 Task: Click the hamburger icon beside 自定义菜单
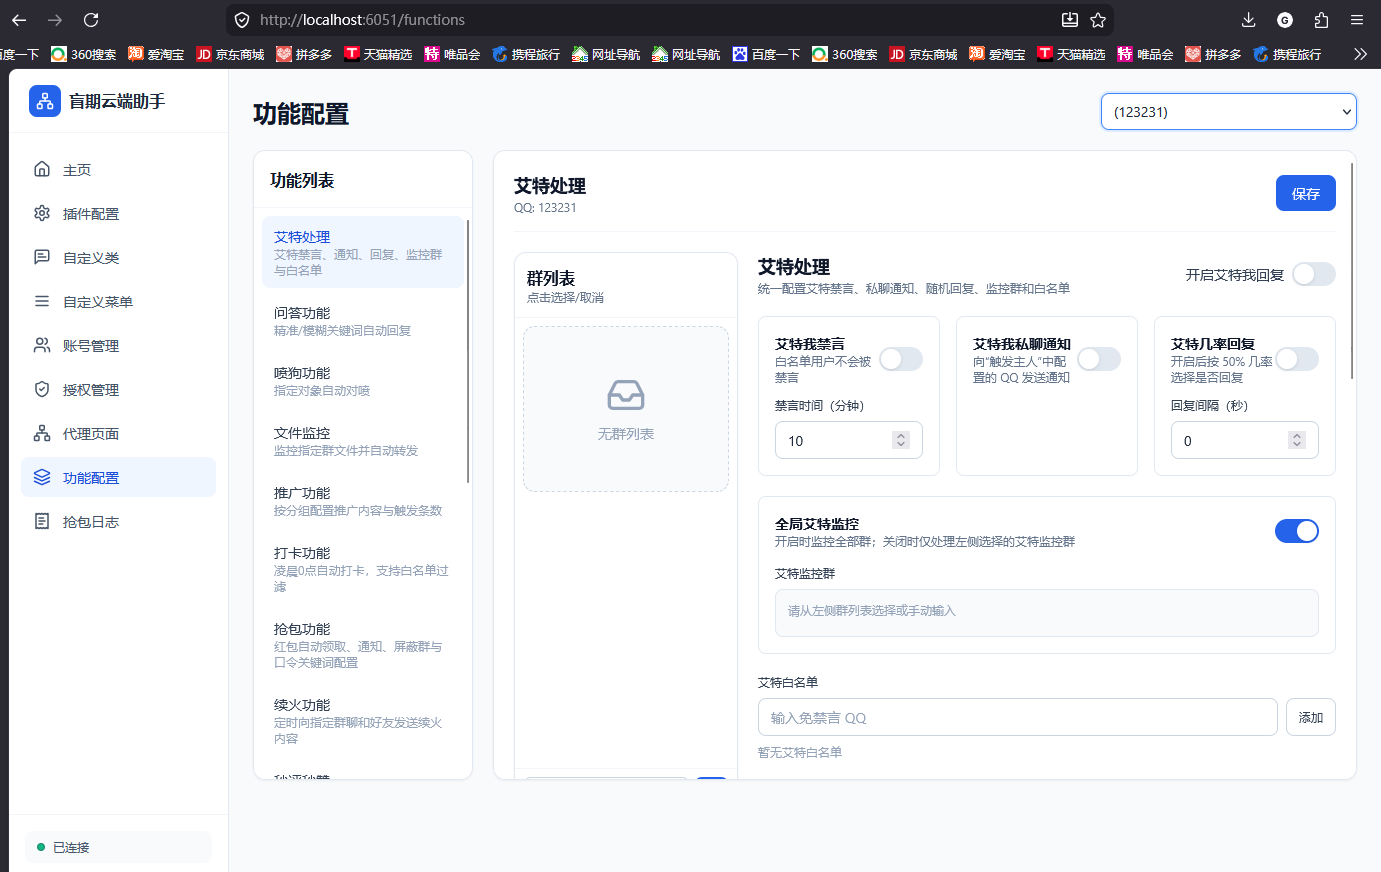tap(42, 301)
